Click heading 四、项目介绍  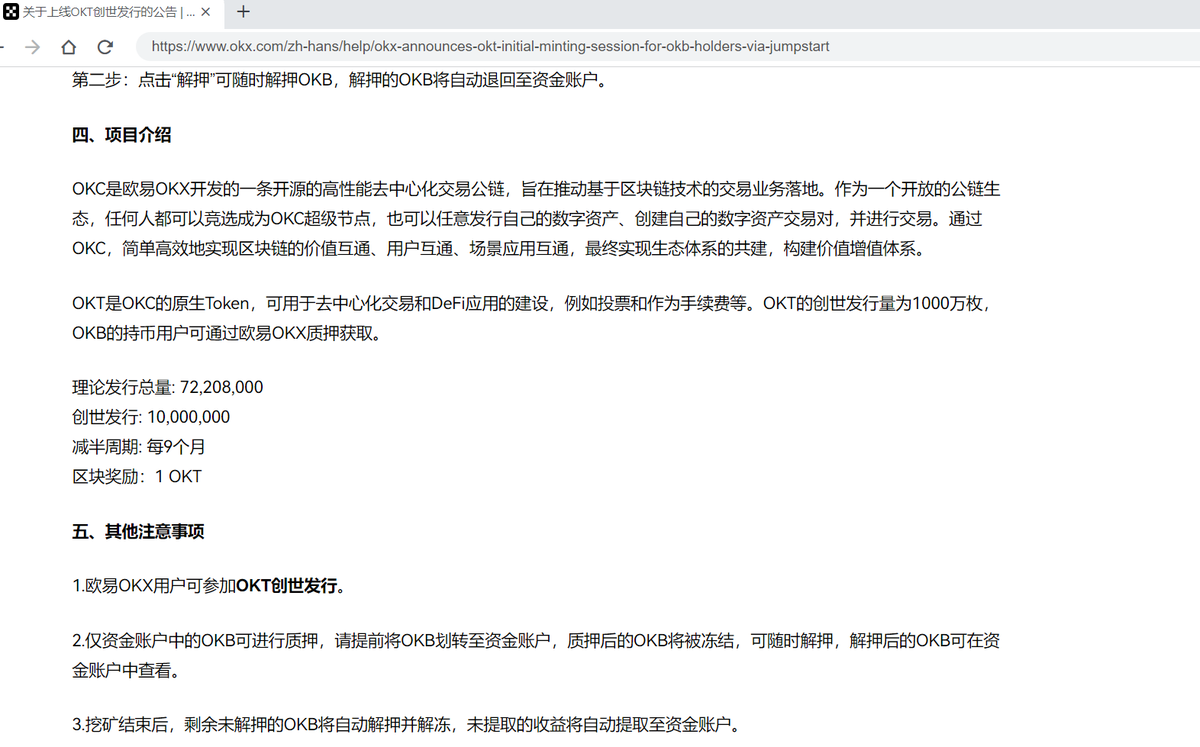(121, 136)
